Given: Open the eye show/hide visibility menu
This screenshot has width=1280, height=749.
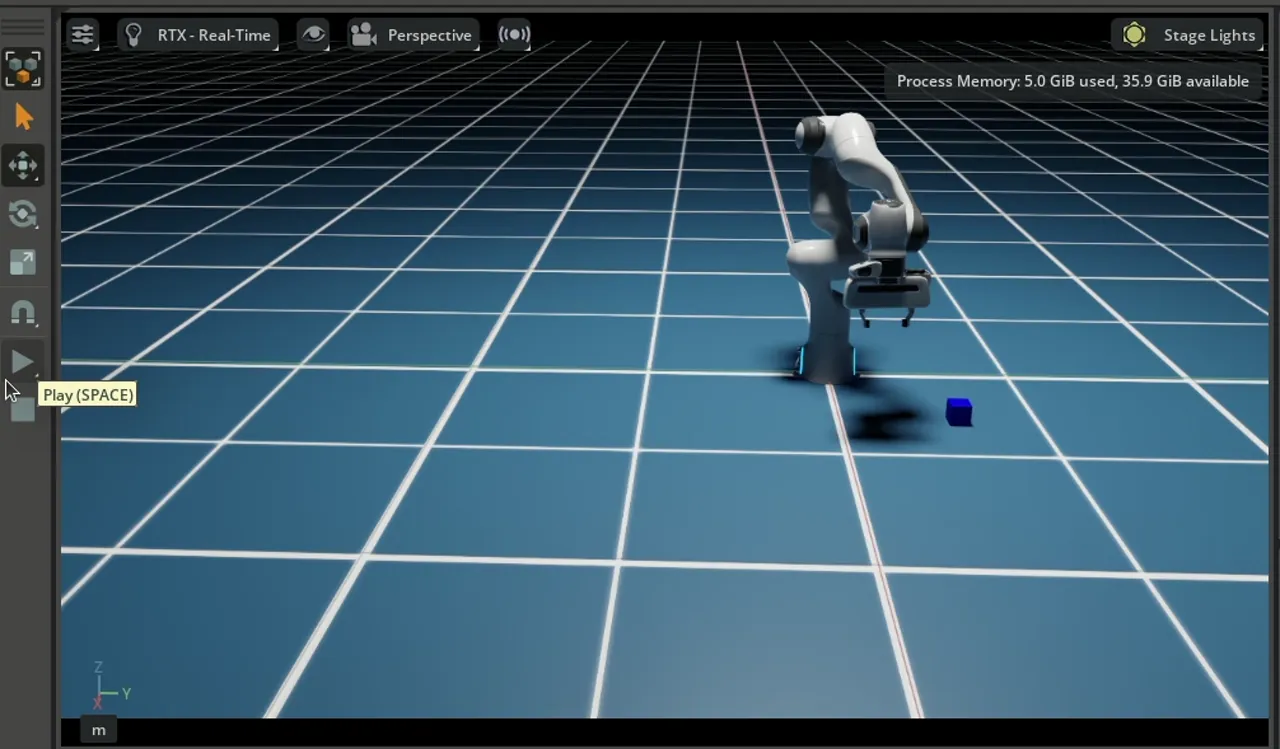Looking at the screenshot, I should click(314, 35).
